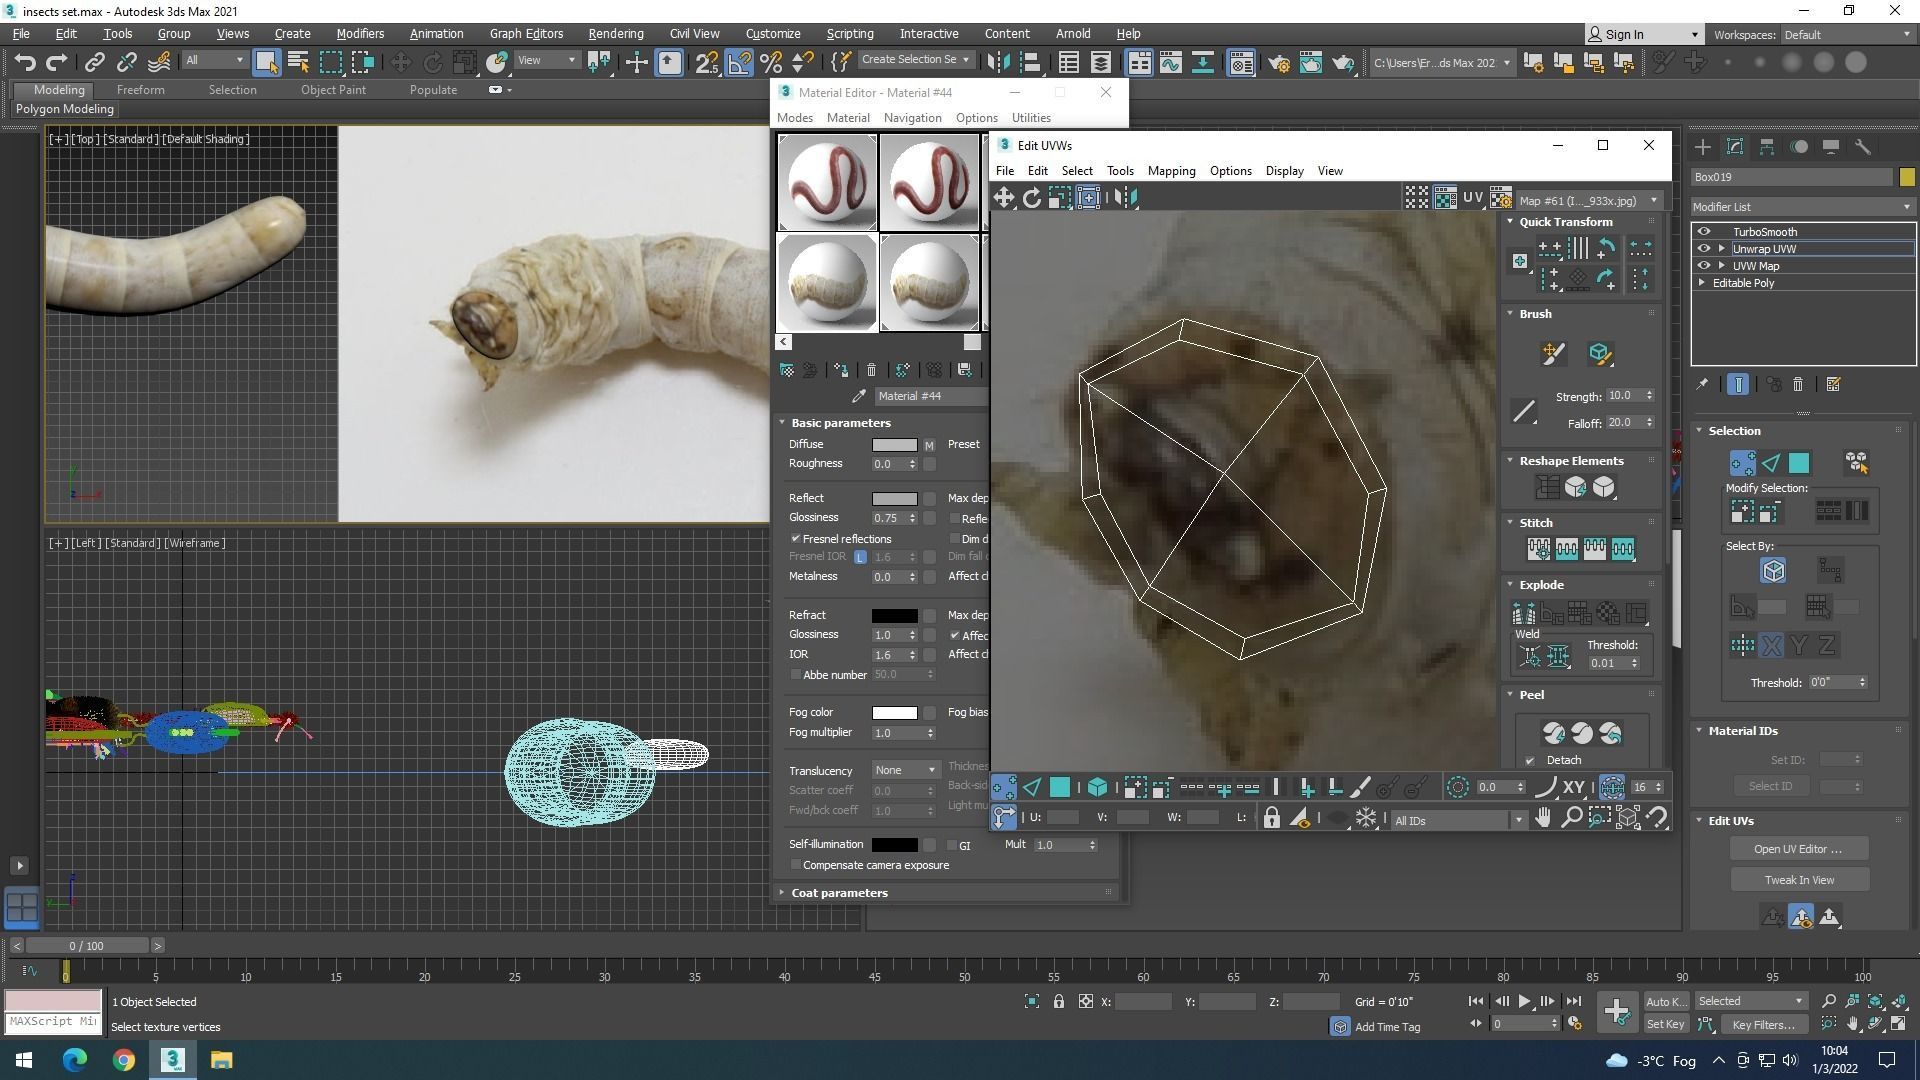Click the Pan hand tool in Edit UVWs
1920x1080 pixels.
[1543, 819]
